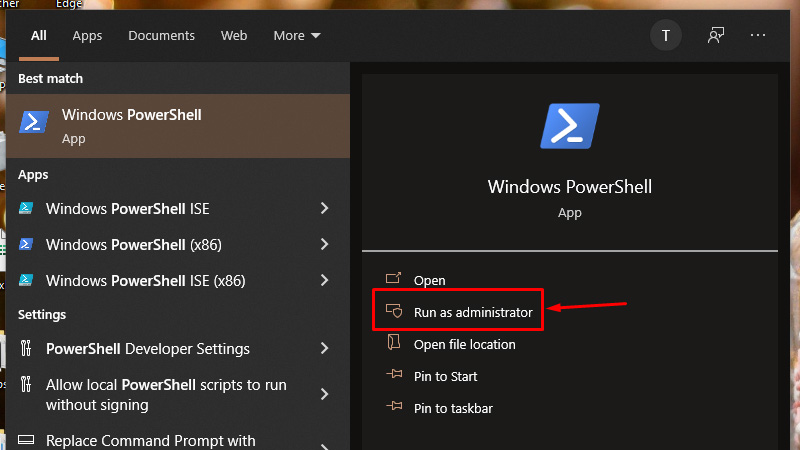Click the large Windows PowerShell logo
The height and width of the screenshot is (450, 800).
569,126
